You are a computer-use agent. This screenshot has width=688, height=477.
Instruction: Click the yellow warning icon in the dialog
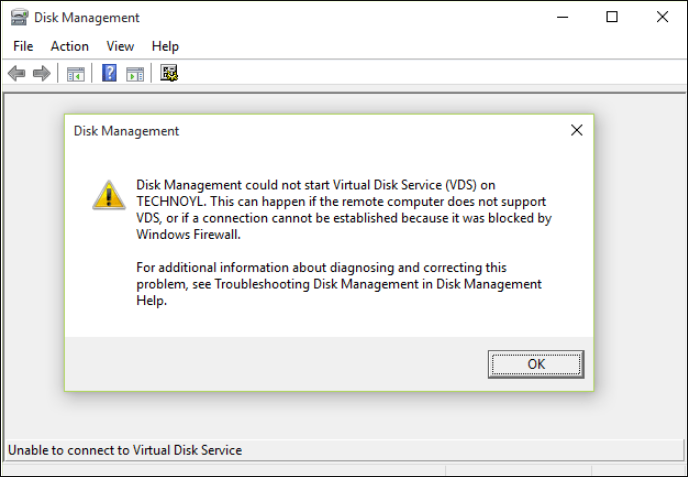tap(109, 194)
